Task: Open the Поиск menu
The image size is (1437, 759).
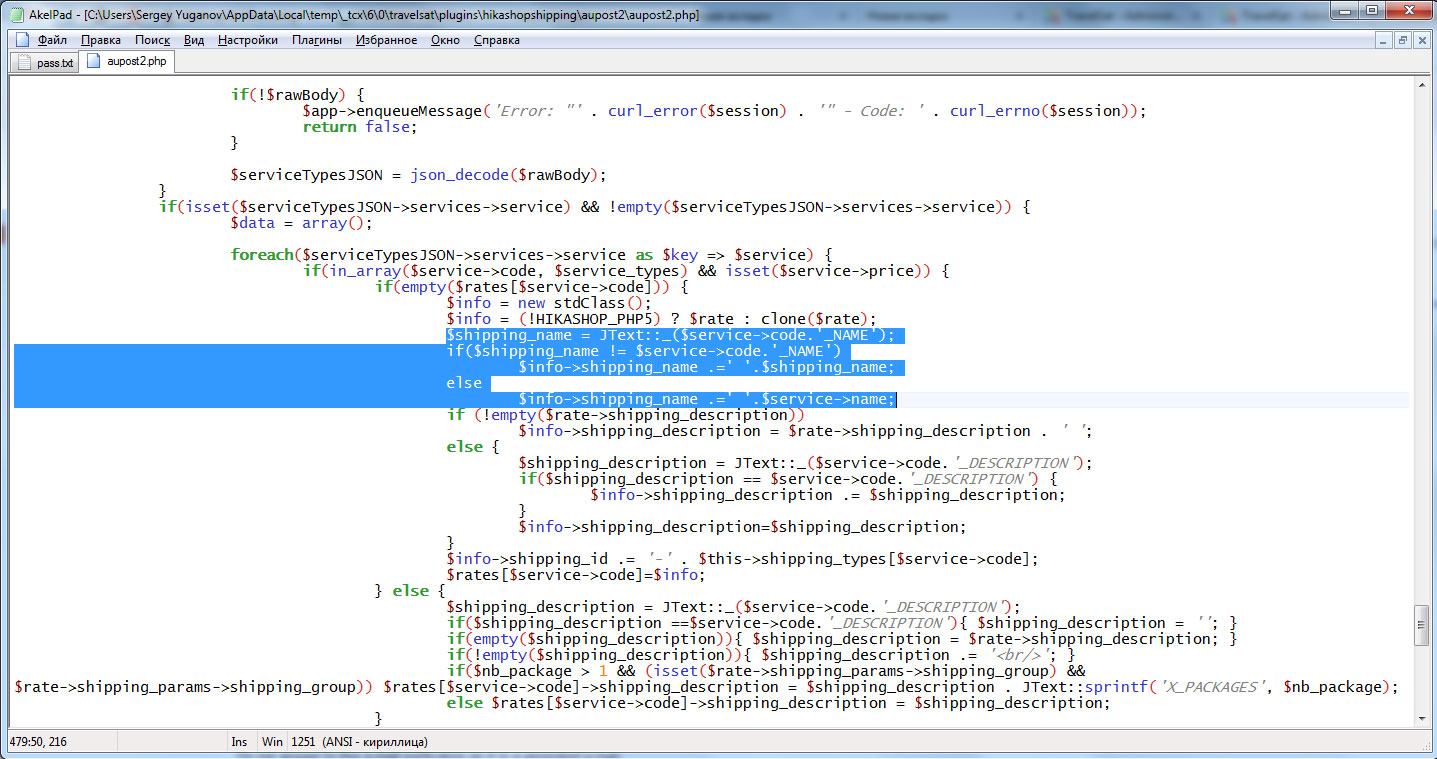Action: coord(152,40)
